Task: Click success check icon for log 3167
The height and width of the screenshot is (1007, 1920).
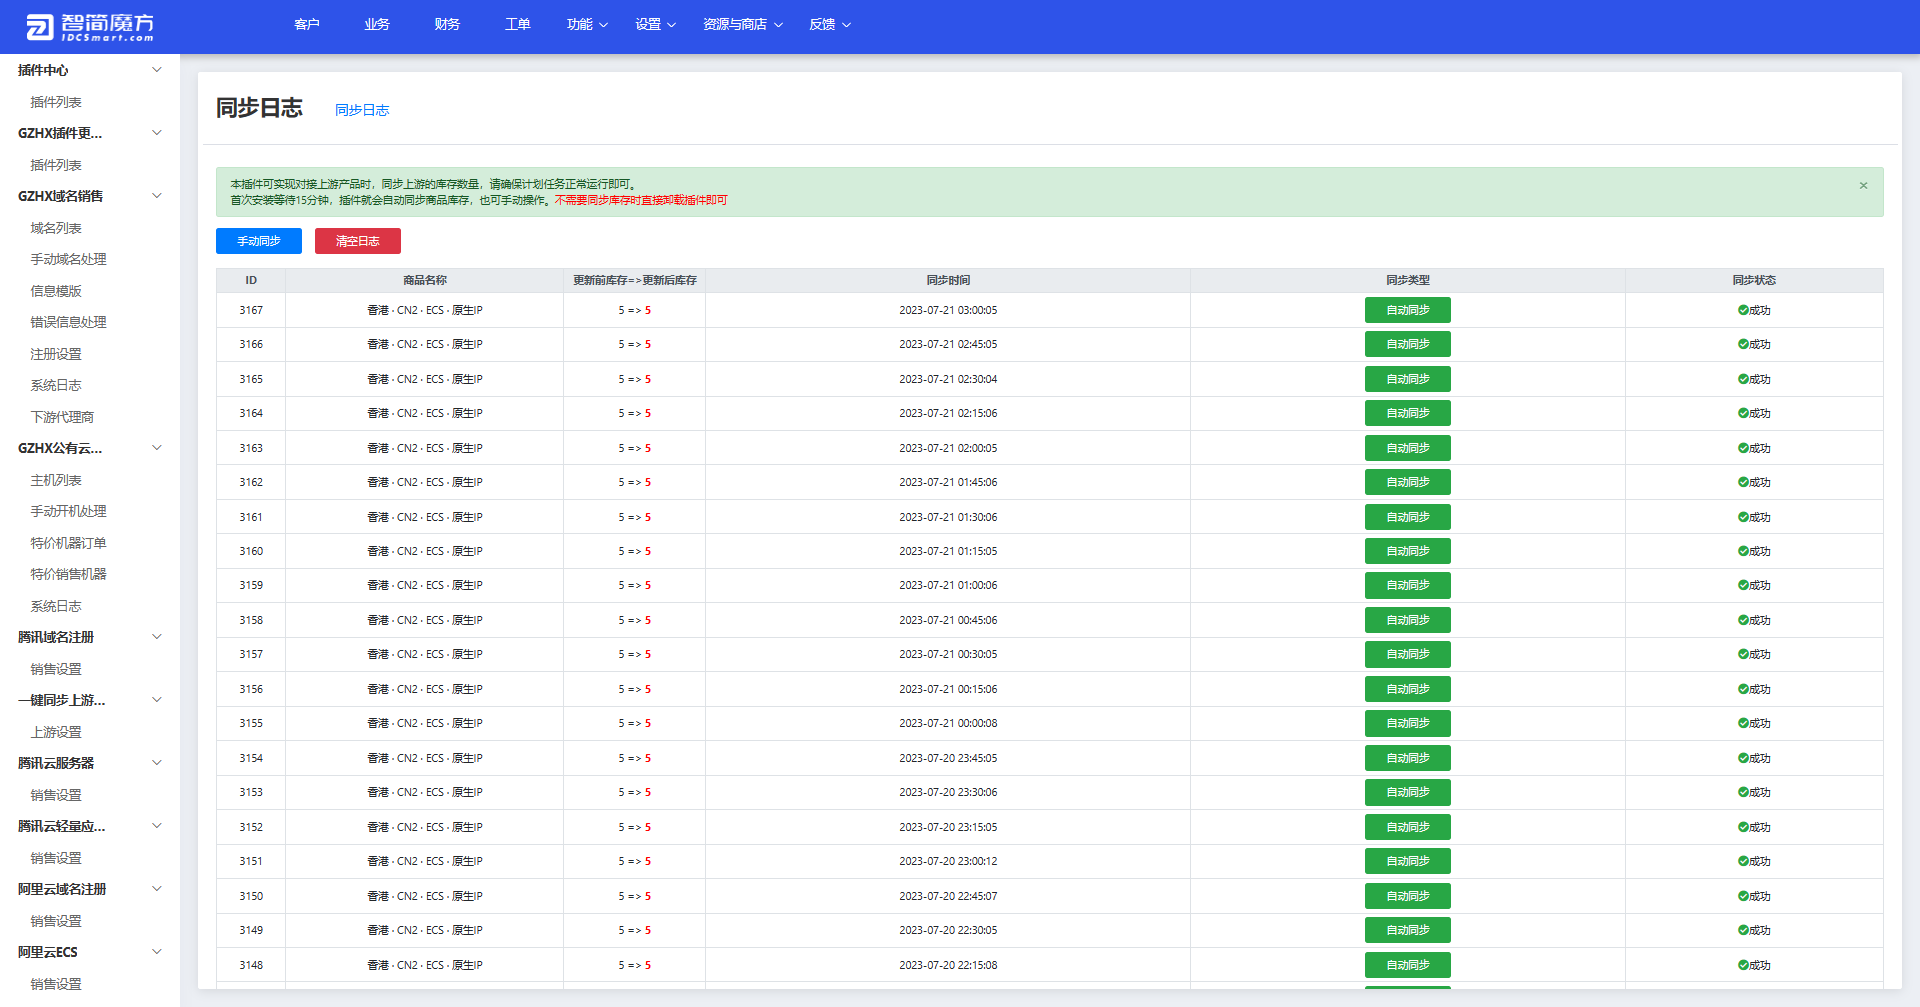Action: (1743, 310)
